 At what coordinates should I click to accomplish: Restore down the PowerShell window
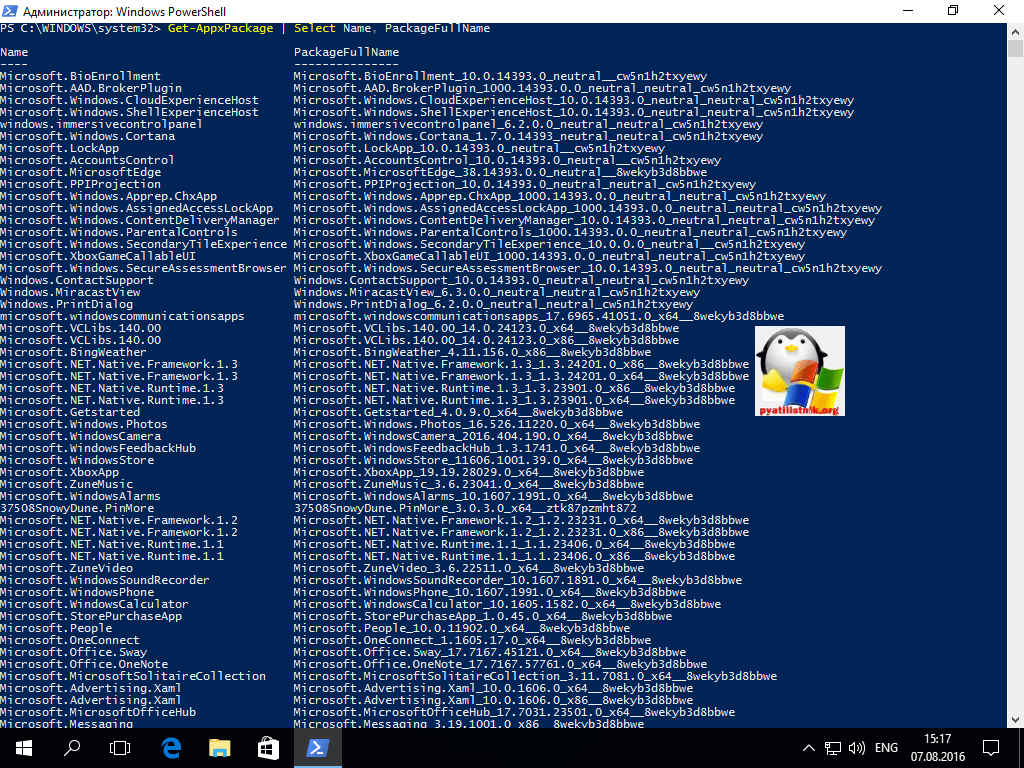point(953,10)
